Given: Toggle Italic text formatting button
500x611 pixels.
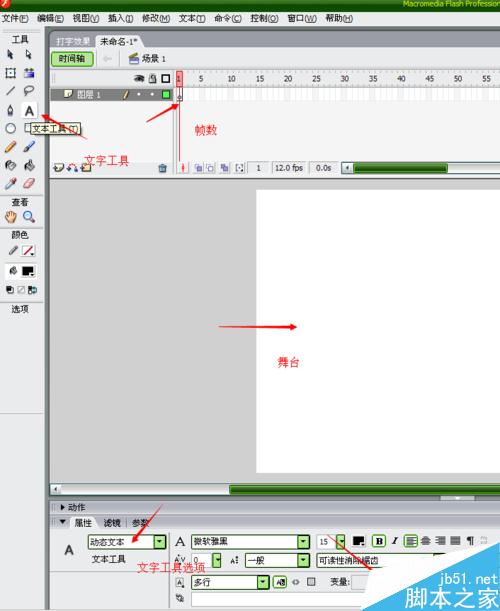Looking at the screenshot, I should (x=395, y=541).
